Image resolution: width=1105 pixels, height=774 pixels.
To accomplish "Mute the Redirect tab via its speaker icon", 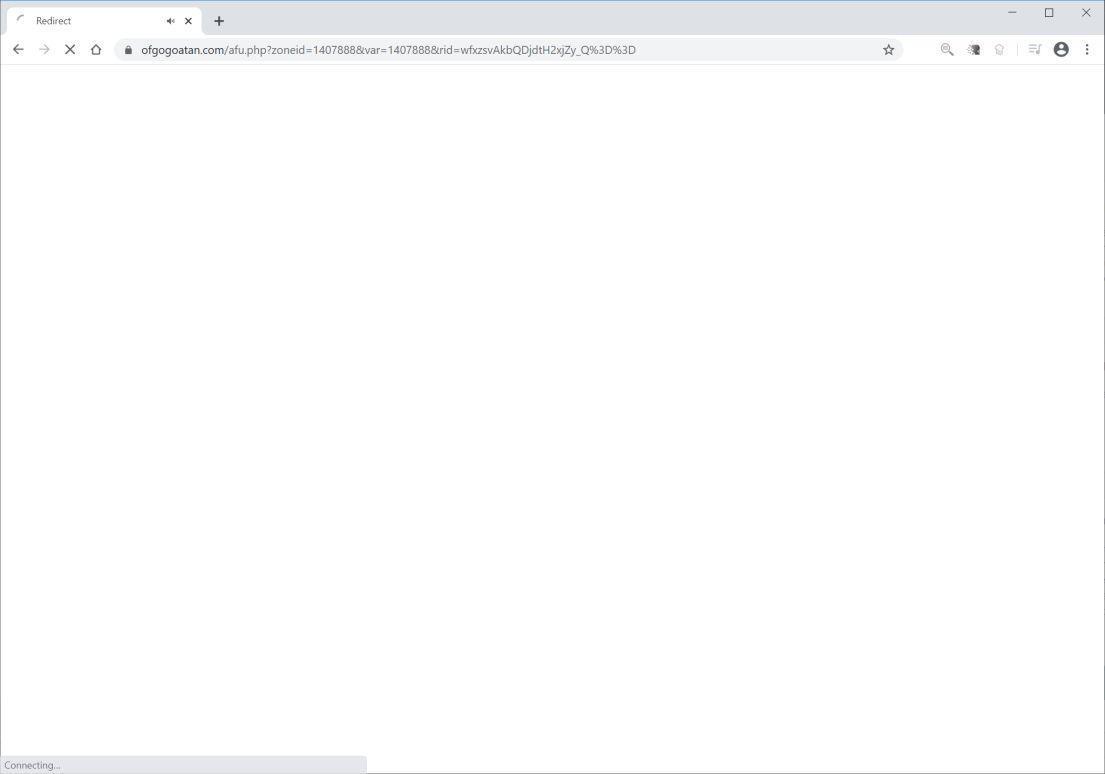I will 169,20.
